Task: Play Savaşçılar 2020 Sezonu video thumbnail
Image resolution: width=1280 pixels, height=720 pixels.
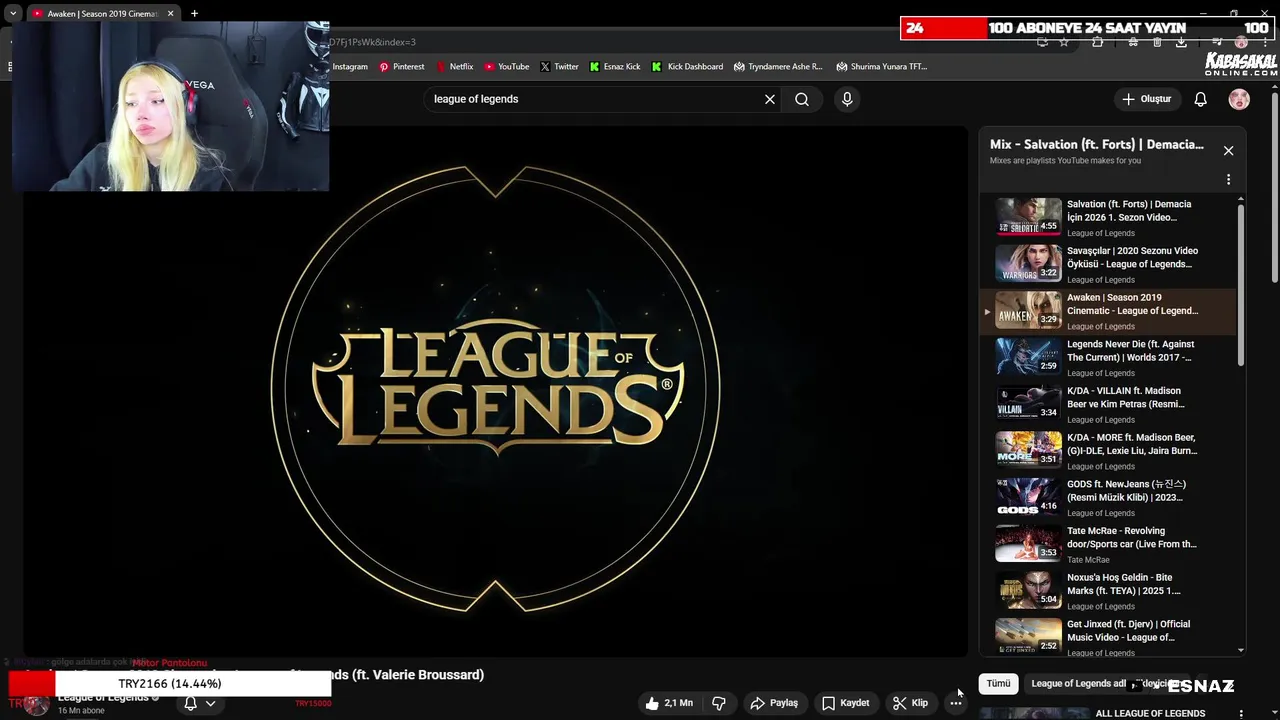Action: (1028, 263)
